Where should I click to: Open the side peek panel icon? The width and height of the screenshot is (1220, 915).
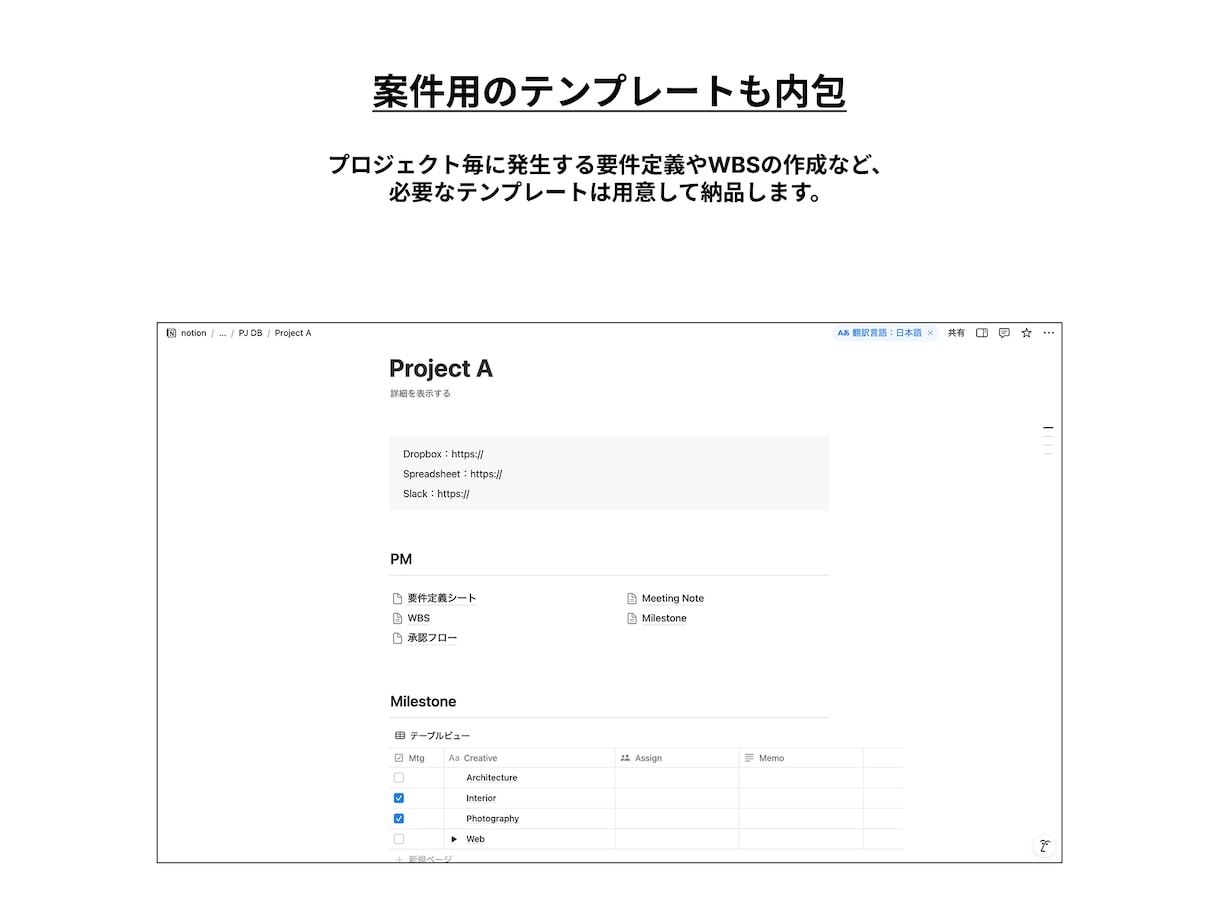click(982, 333)
